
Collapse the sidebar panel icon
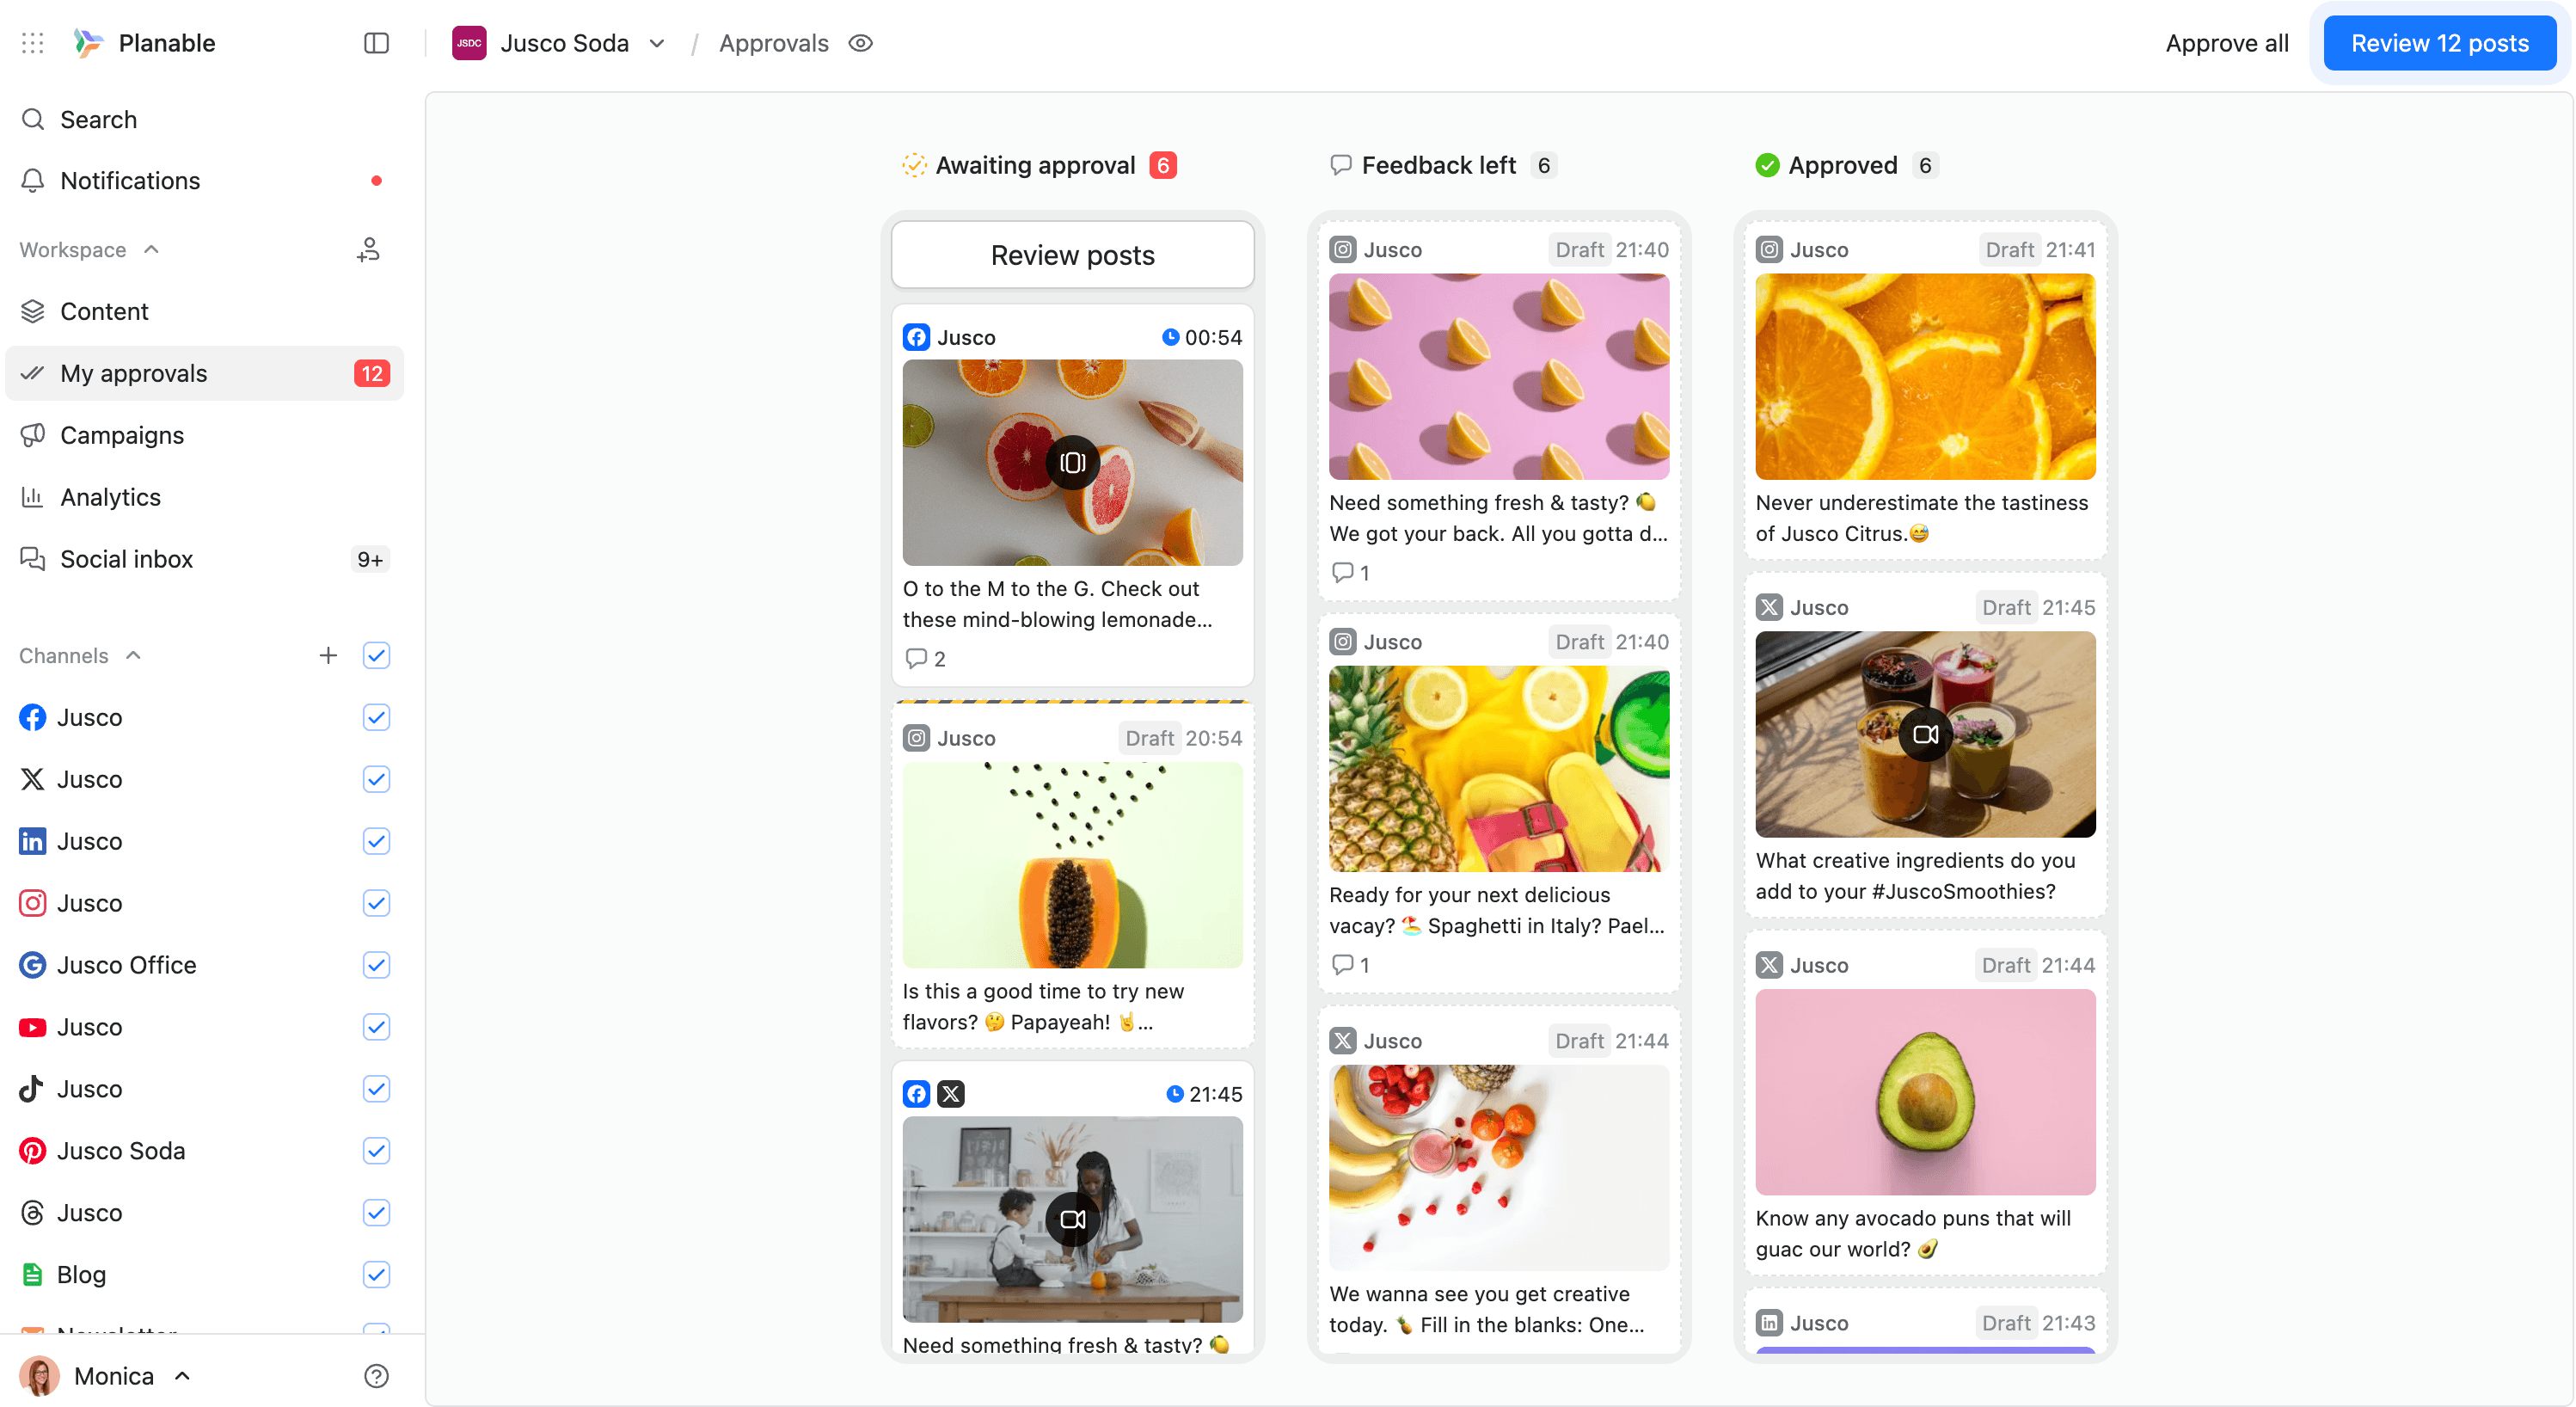point(376,43)
